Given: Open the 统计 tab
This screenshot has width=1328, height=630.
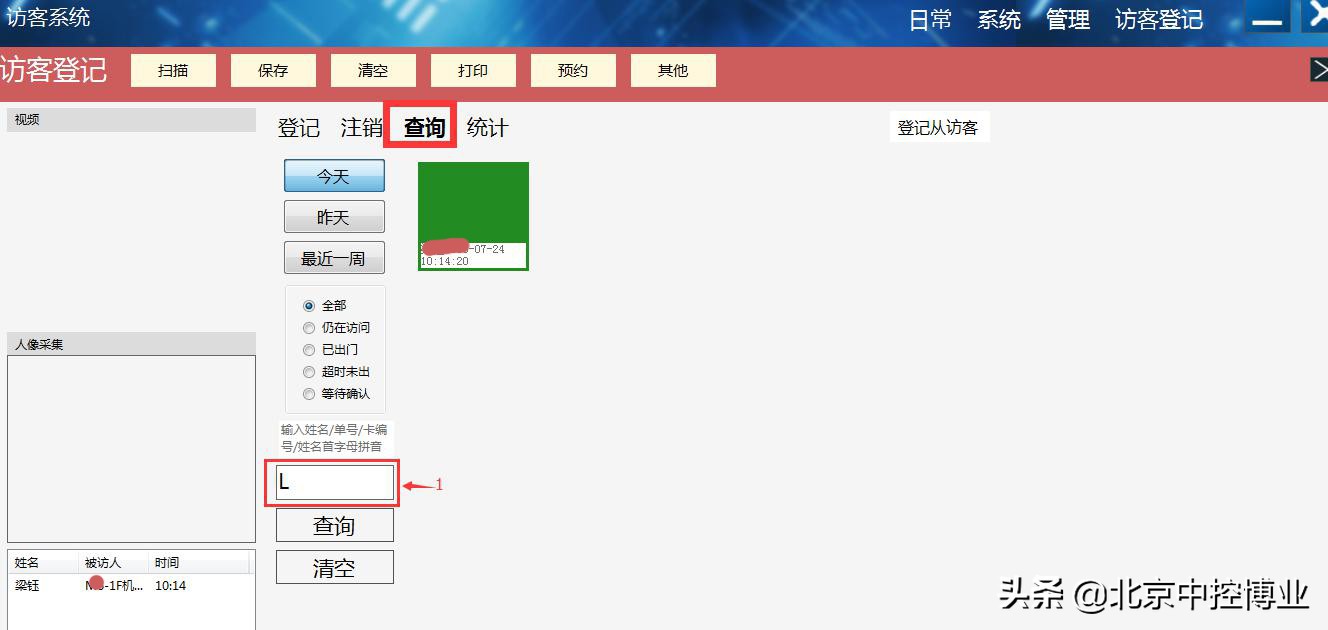Looking at the screenshot, I should point(487,127).
